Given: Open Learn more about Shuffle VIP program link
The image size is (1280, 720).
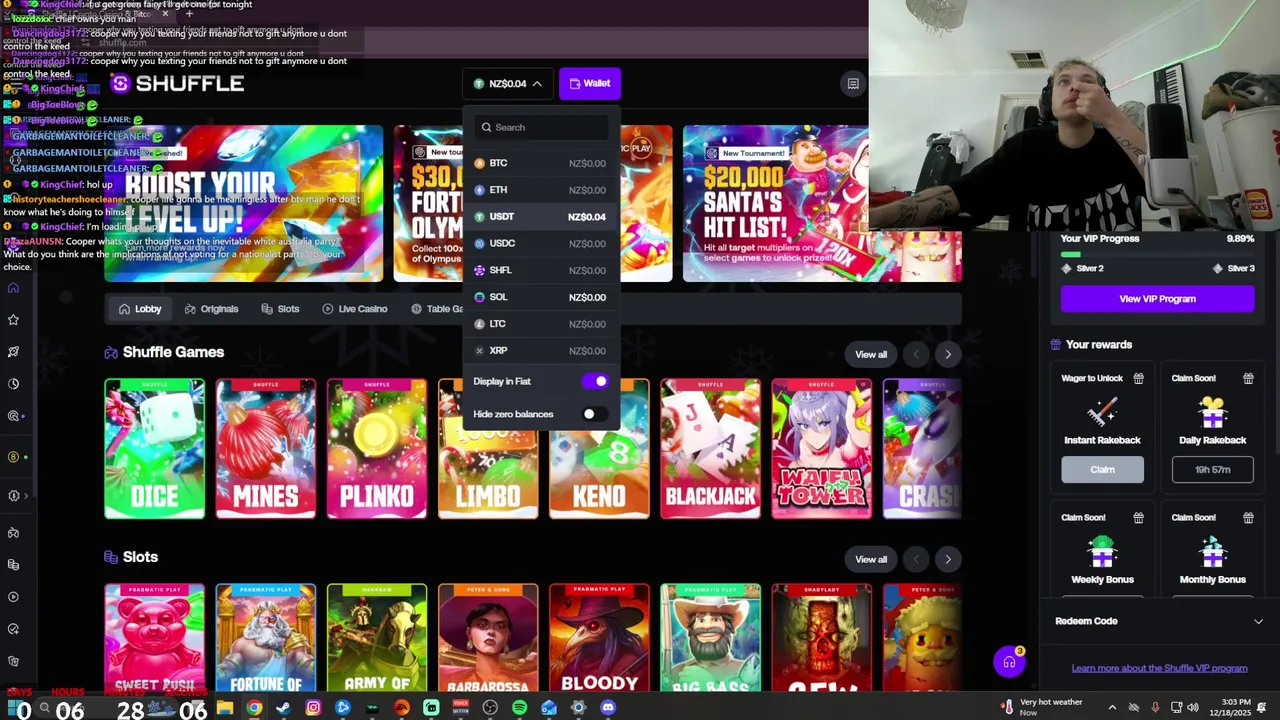Looking at the screenshot, I should coord(1159,668).
